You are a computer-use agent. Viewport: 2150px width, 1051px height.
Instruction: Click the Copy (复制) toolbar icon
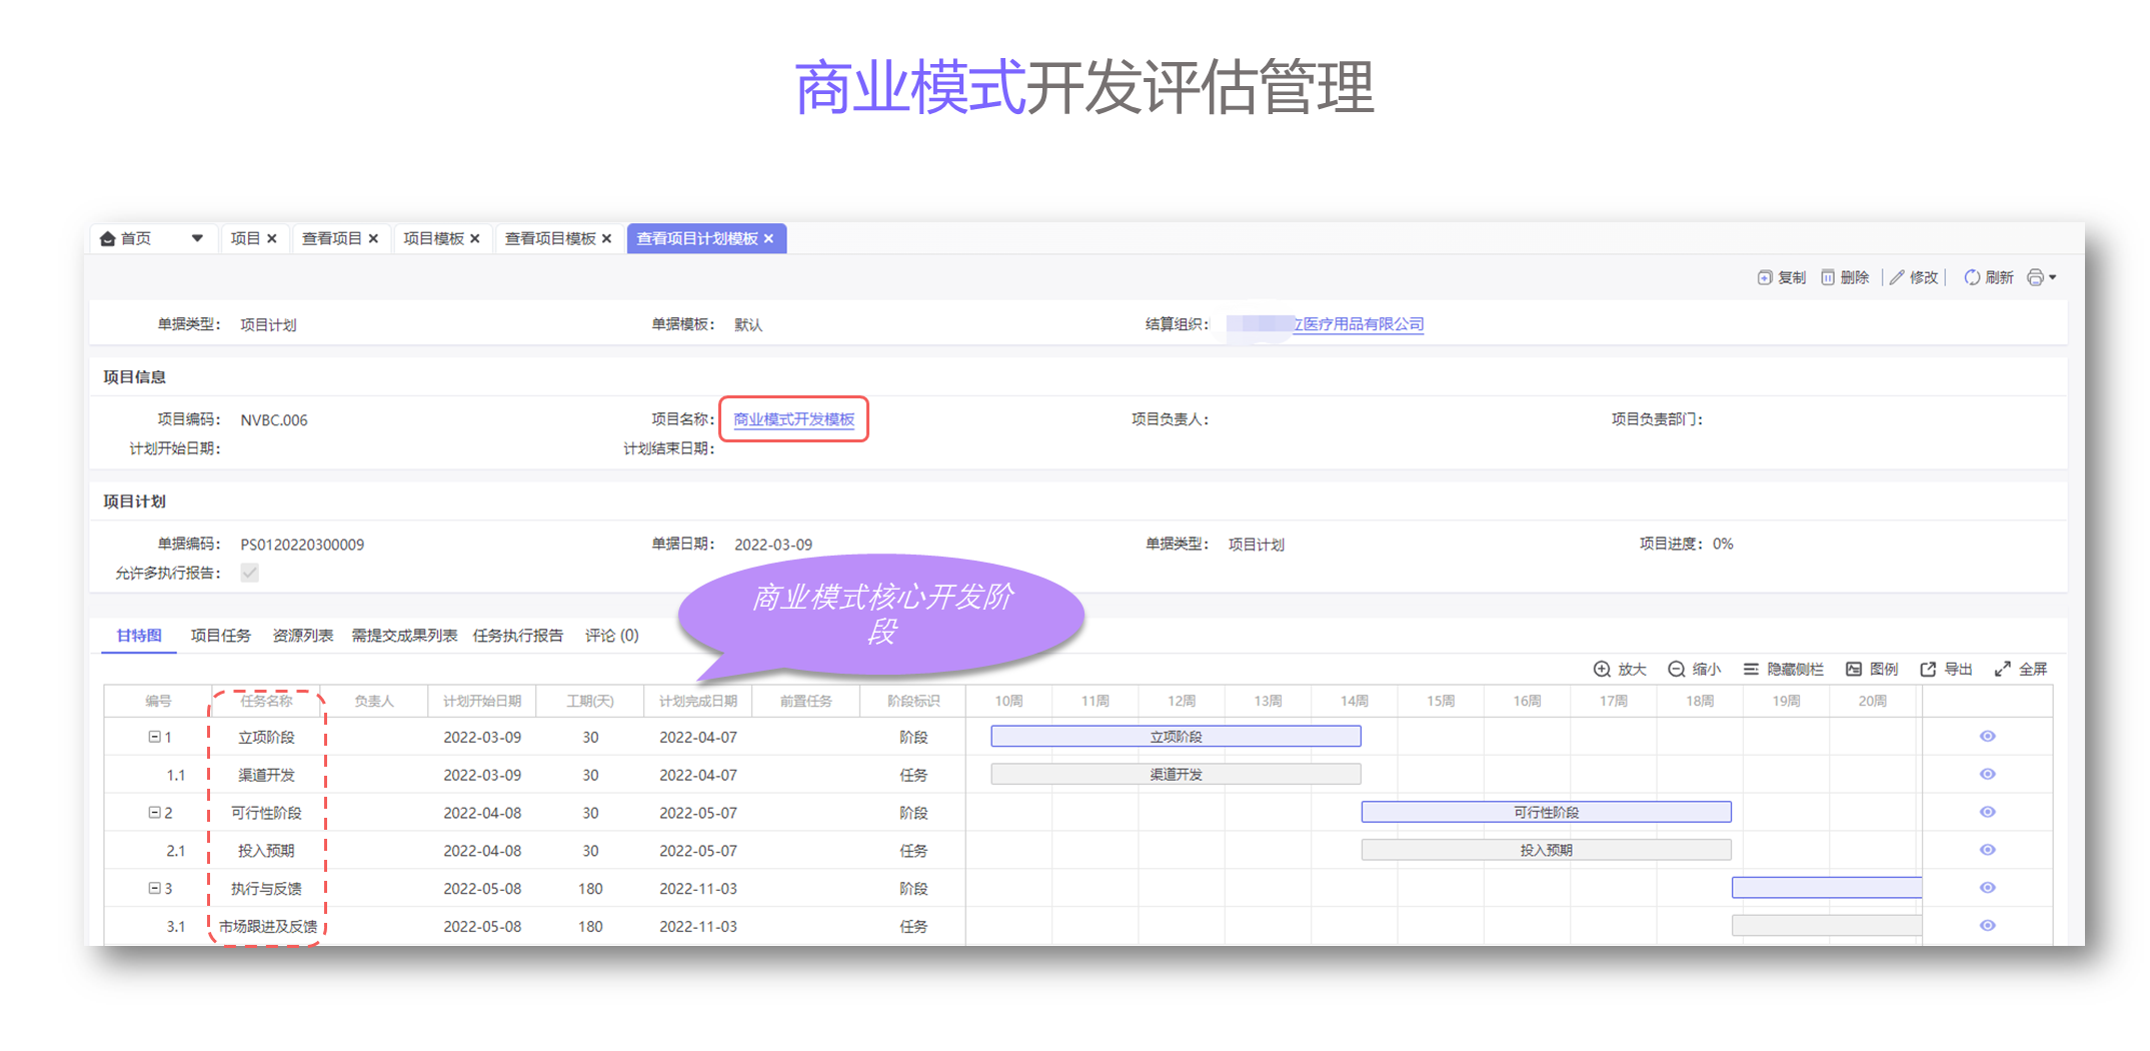pyautogui.click(x=1765, y=277)
